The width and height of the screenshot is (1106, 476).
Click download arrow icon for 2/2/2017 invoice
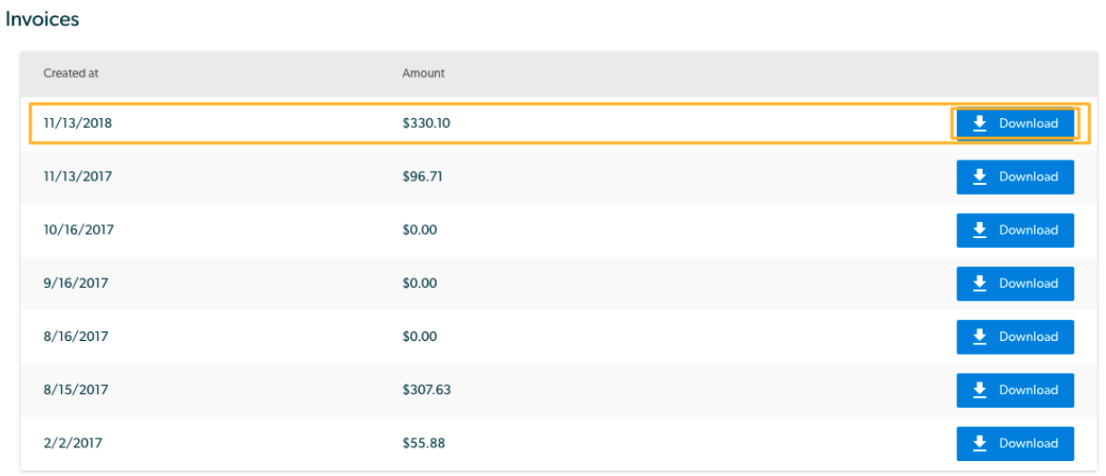pyautogui.click(x=979, y=444)
